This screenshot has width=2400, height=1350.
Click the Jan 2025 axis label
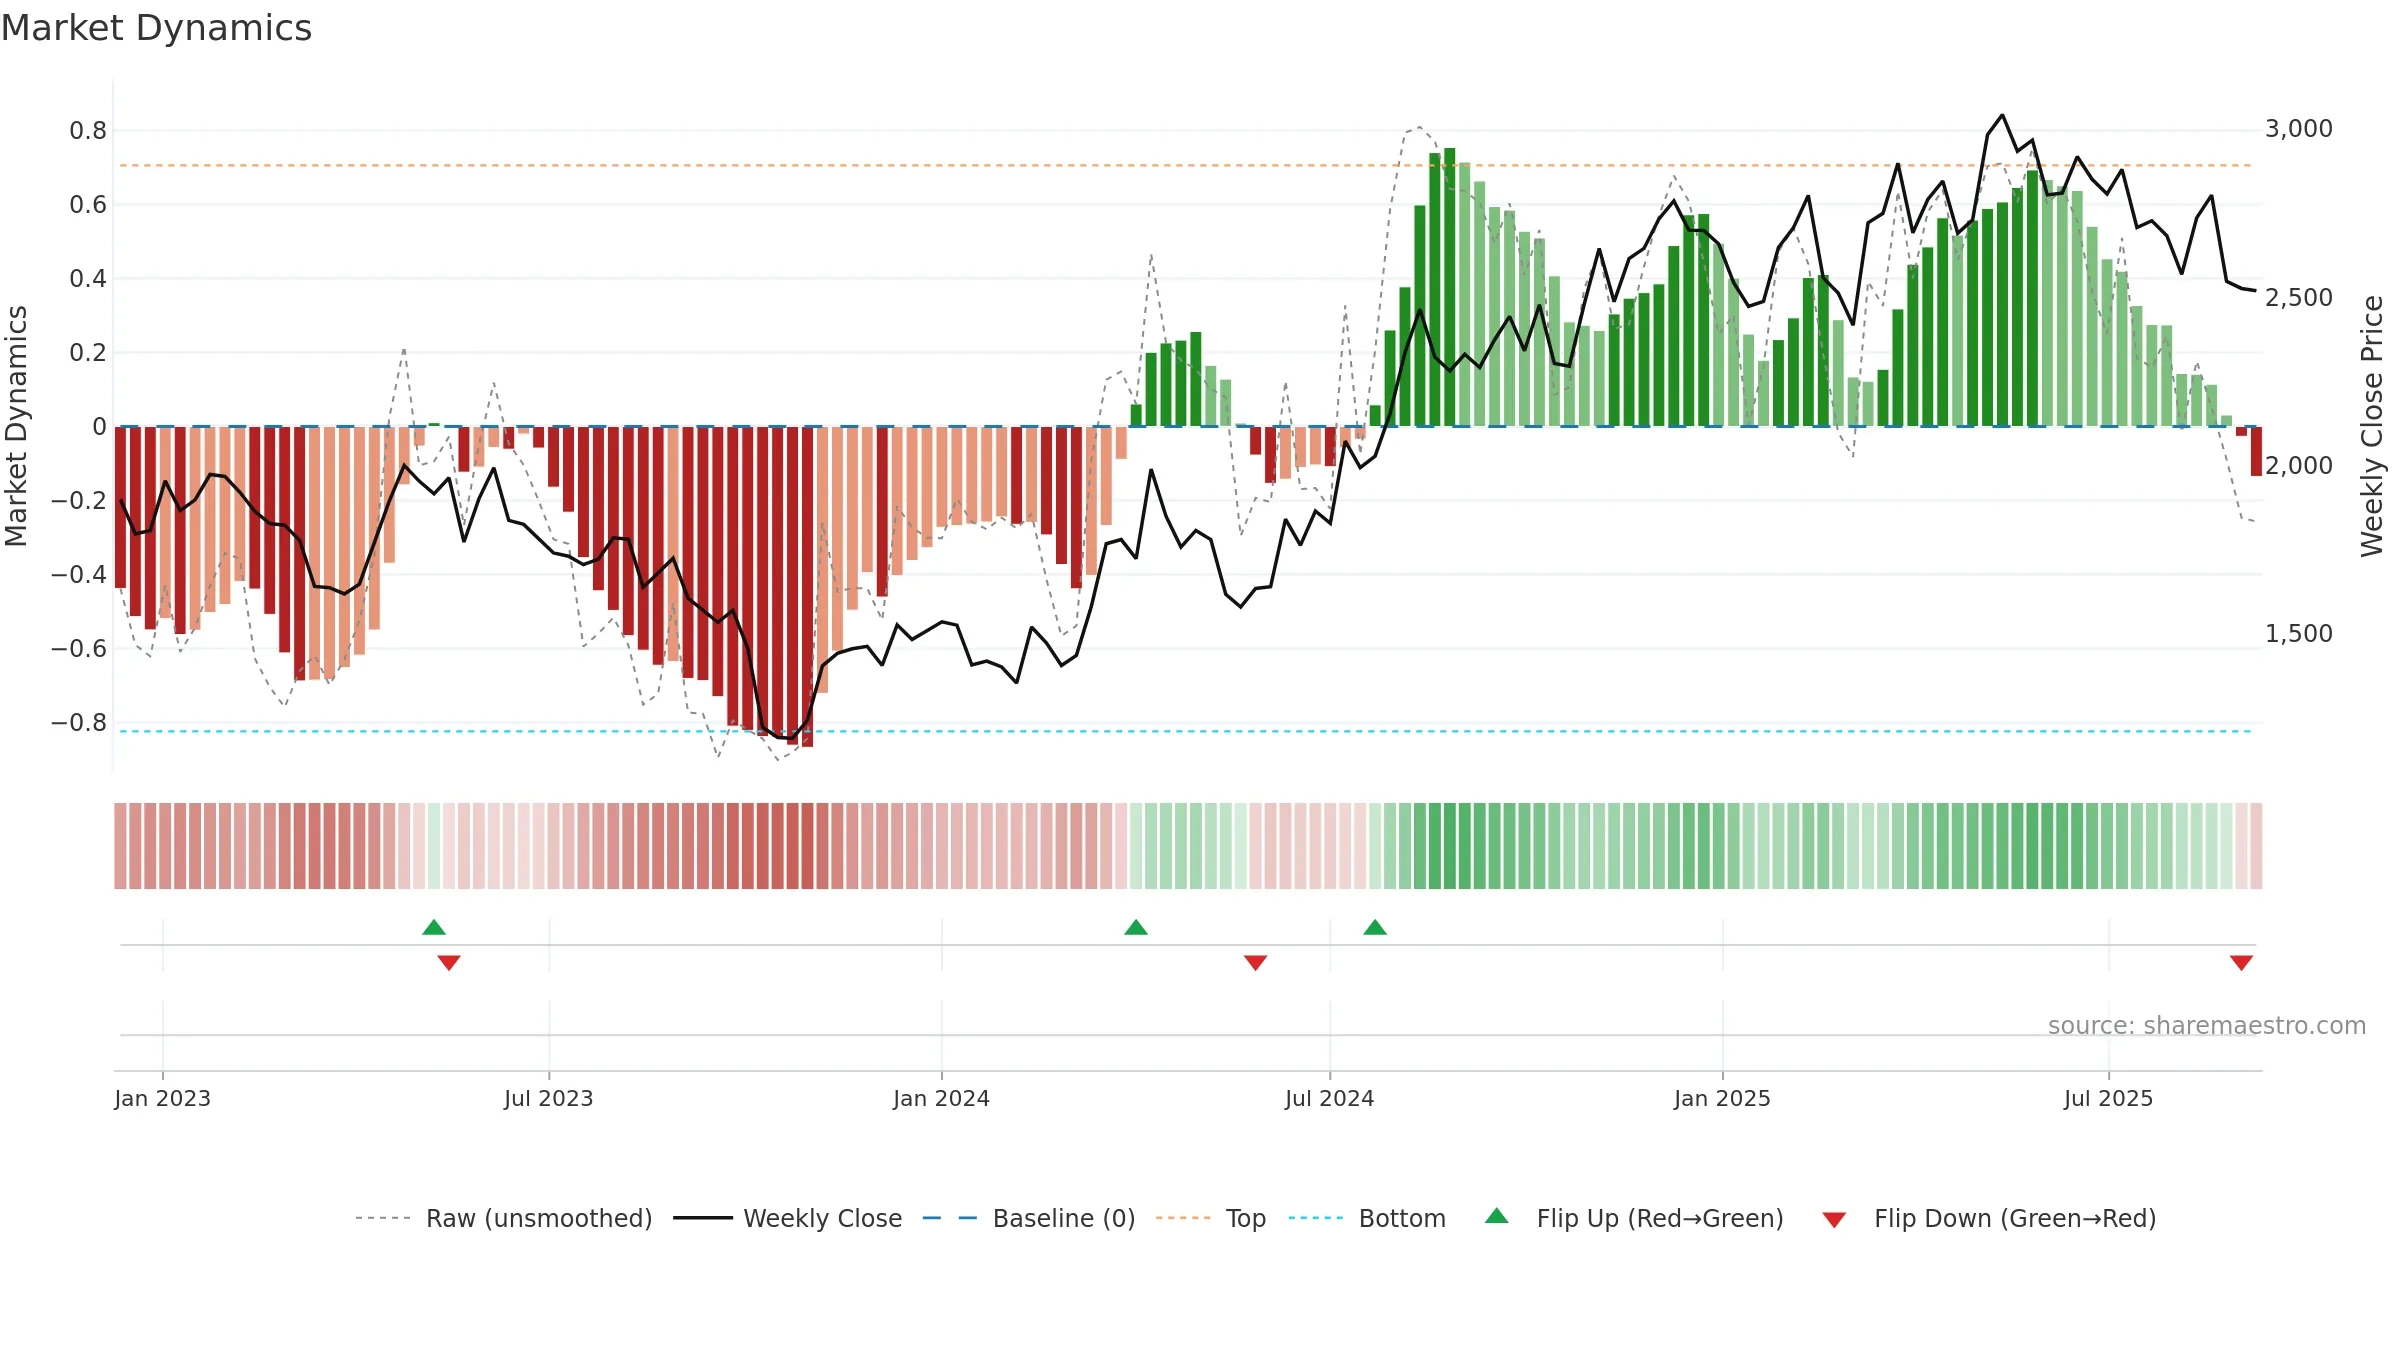pos(1722,1098)
